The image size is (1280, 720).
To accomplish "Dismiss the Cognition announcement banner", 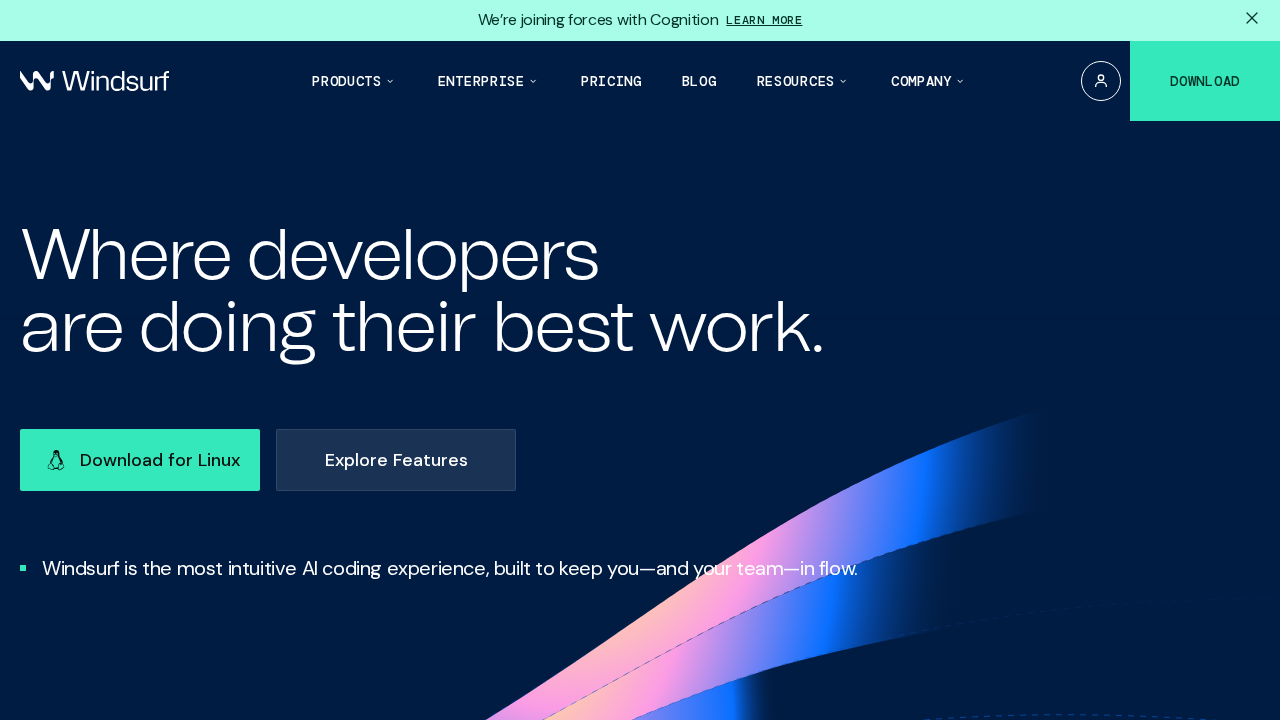I will coord(1251,18).
